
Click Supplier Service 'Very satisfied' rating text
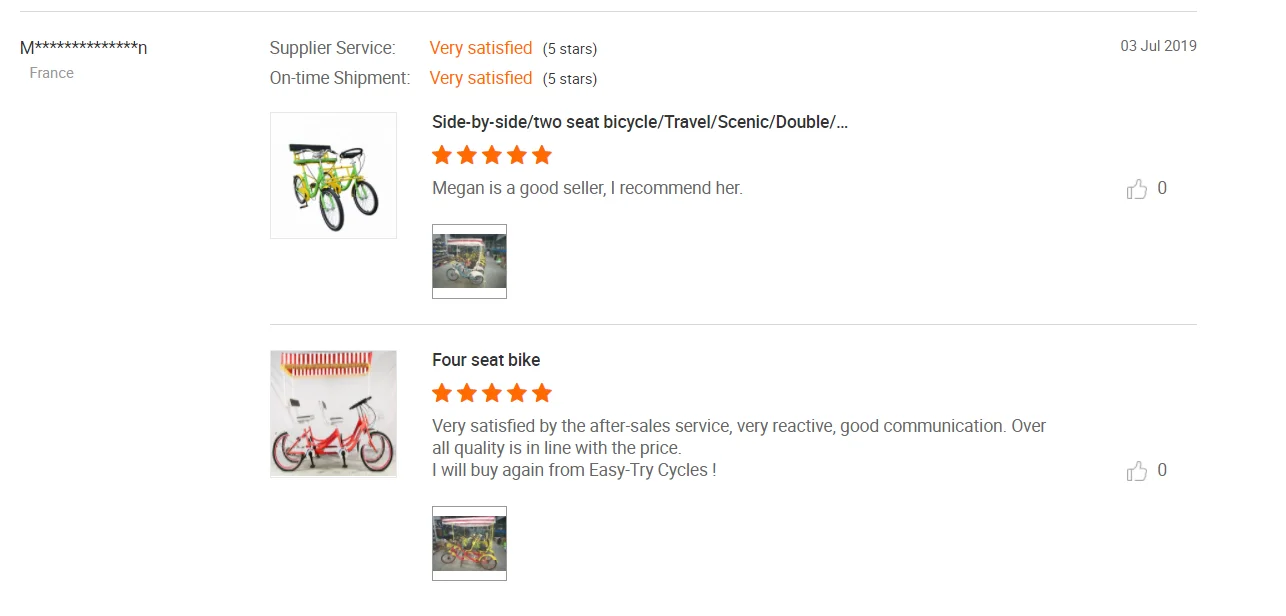click(x=481, y=48)
